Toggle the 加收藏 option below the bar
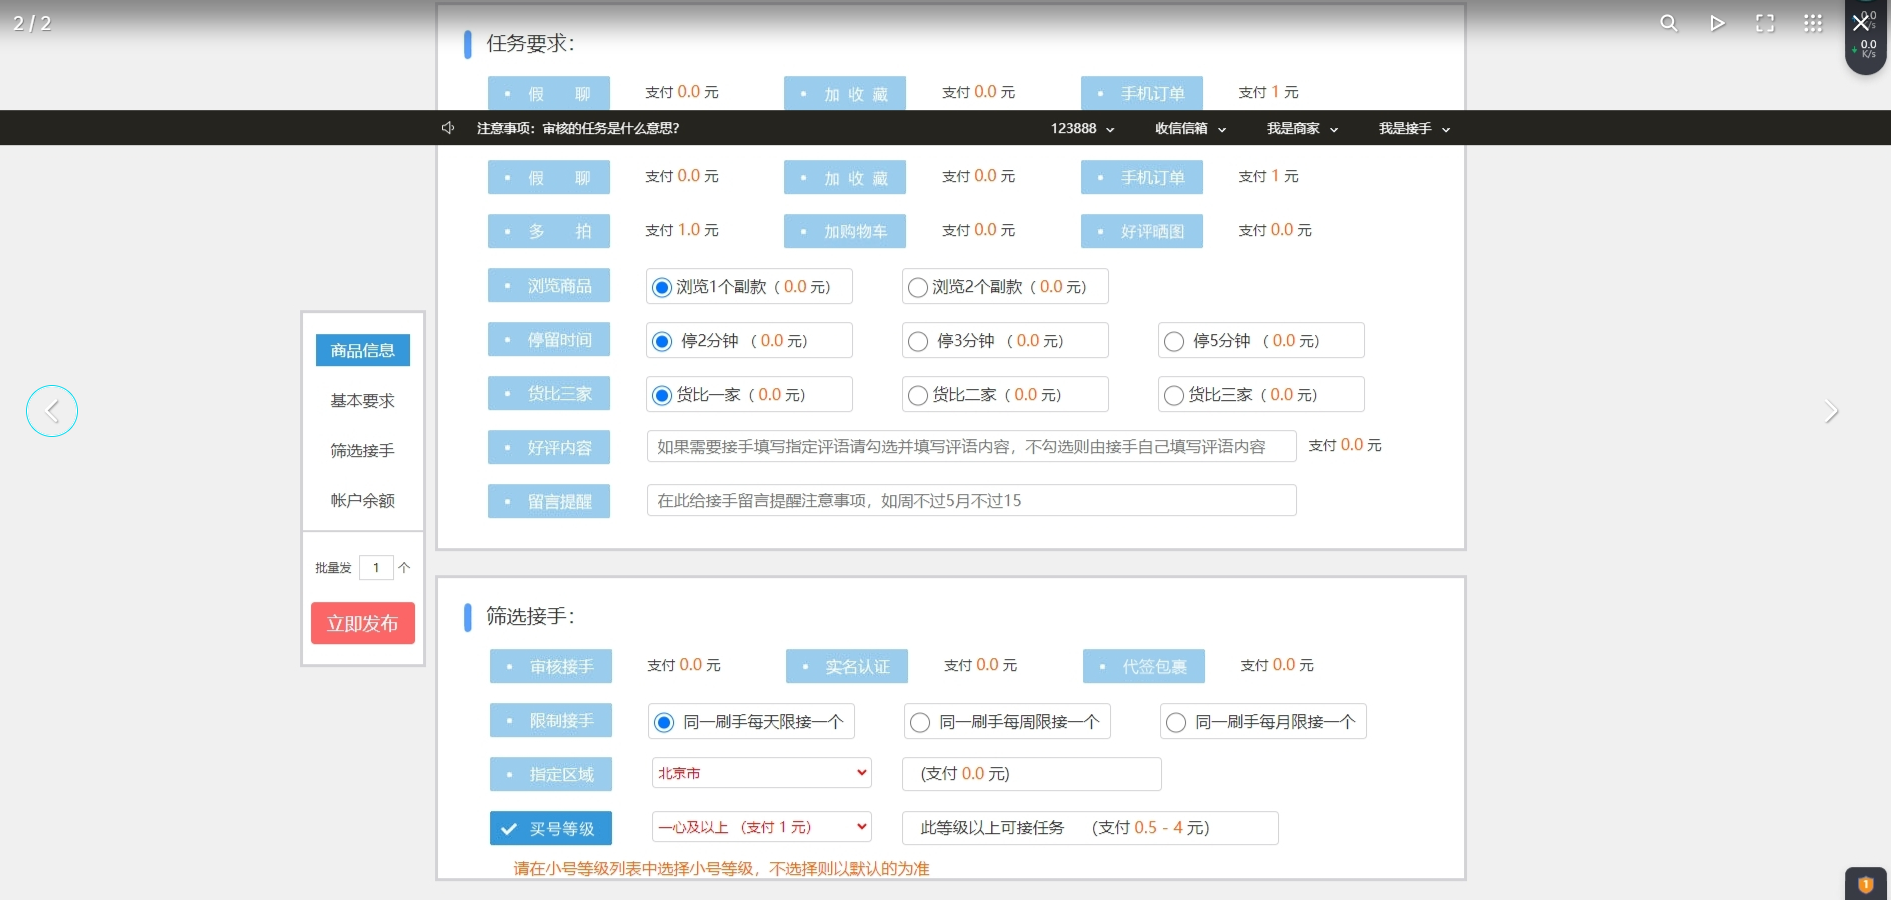Image resolution: width=1891 pixels, height=900 pixels. tap(845, 177)
